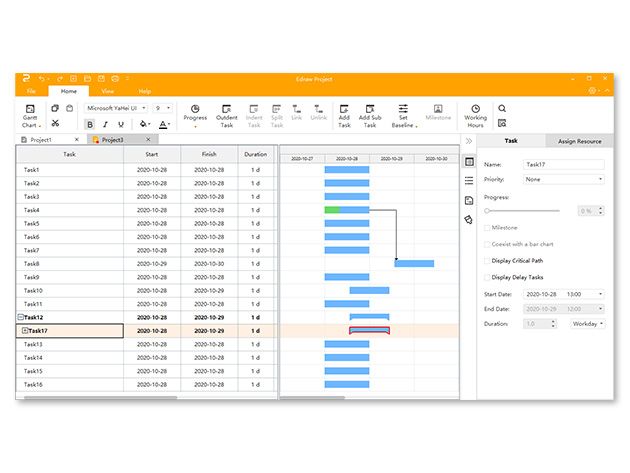Close the Project3 document tab
Image resolution: width=630 pixels, height=473 pixels.
[x=148, y=139]
